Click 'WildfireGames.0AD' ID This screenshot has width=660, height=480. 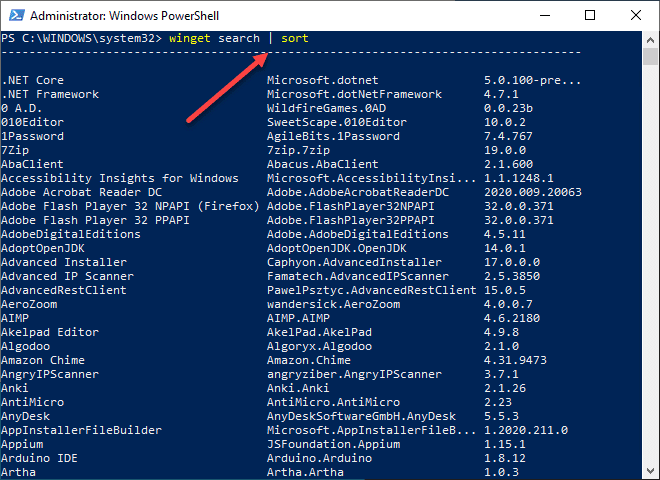click(326, 108)
